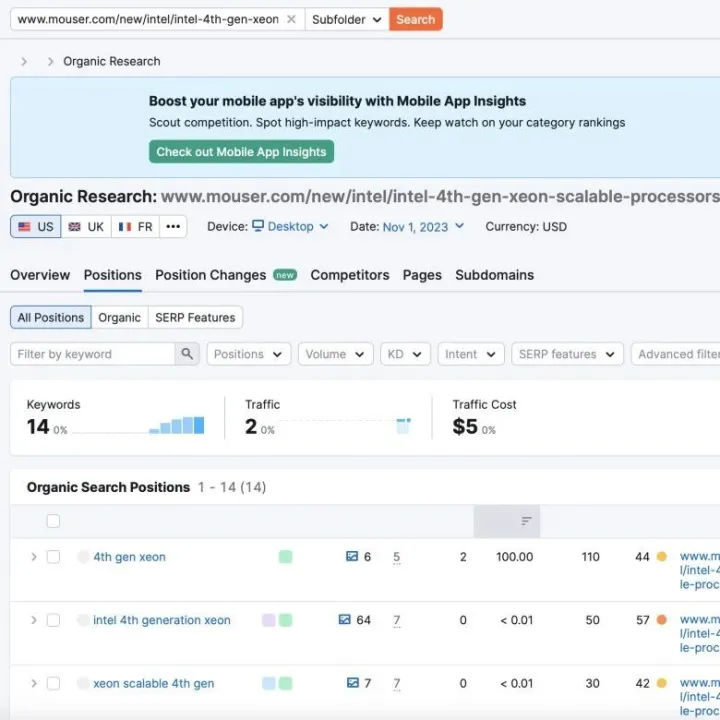
Task: Click the KD difficulty dot for 4th gen xeon
Action: coord(661,557)
